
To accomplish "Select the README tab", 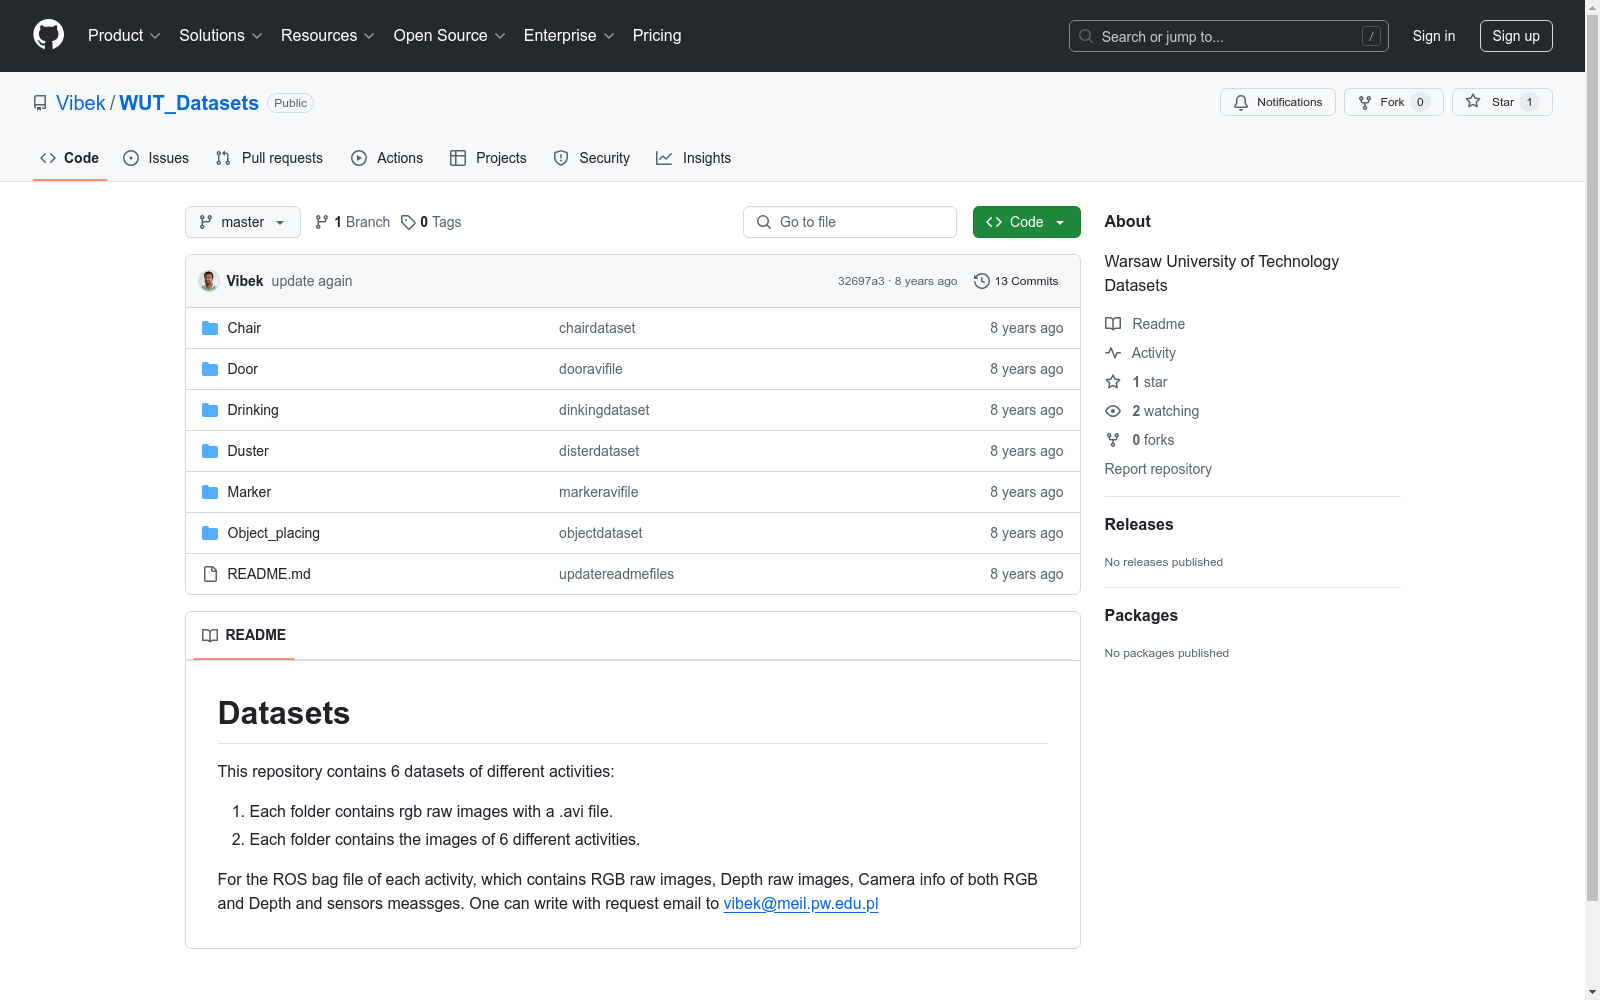I will [244, 635].
